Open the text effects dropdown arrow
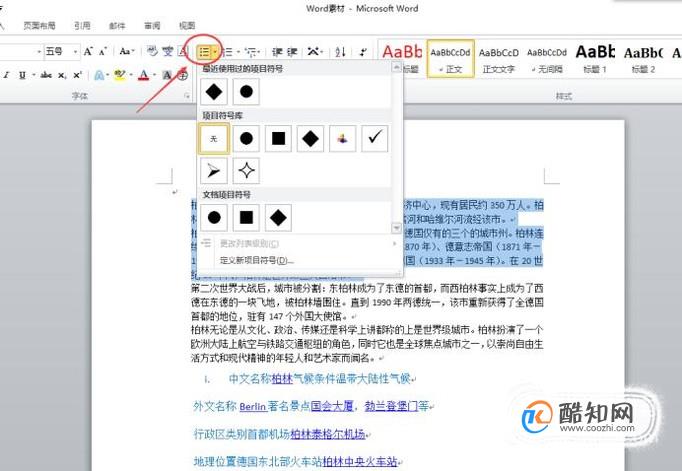The width and height of the screenshot is (682, 471). click(x=109, y=76)
